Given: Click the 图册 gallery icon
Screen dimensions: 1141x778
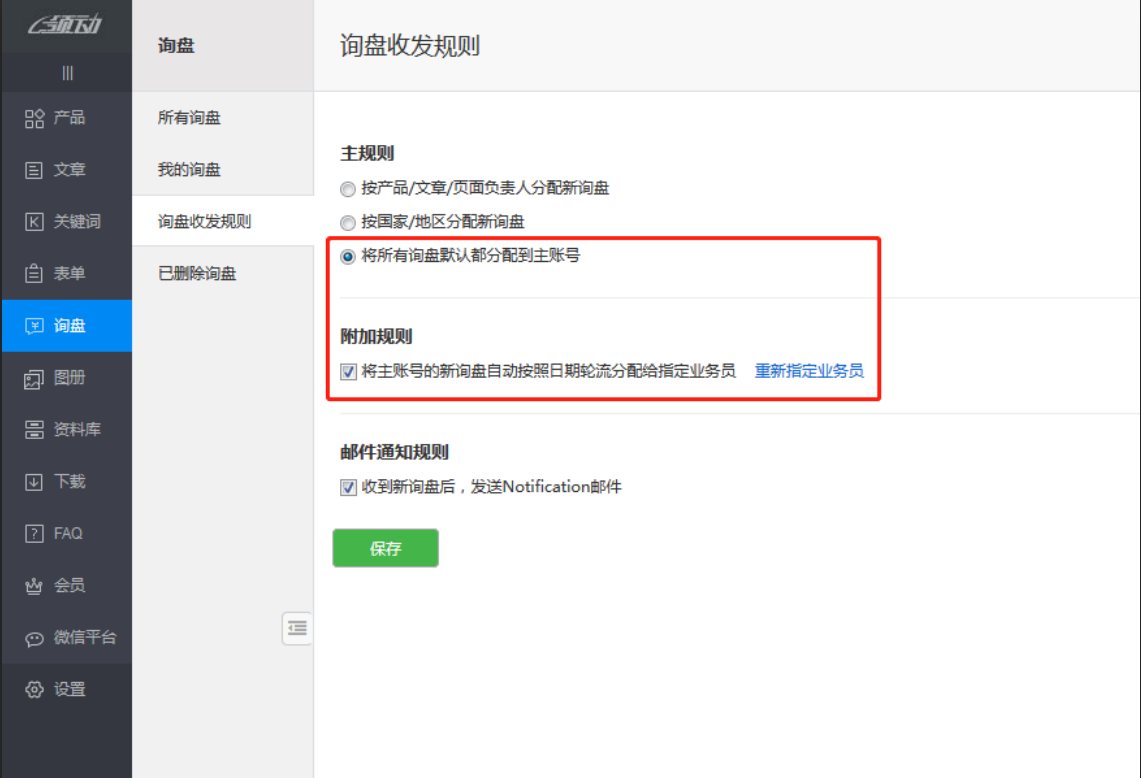Looking at the screenshot, I should 34,378.
